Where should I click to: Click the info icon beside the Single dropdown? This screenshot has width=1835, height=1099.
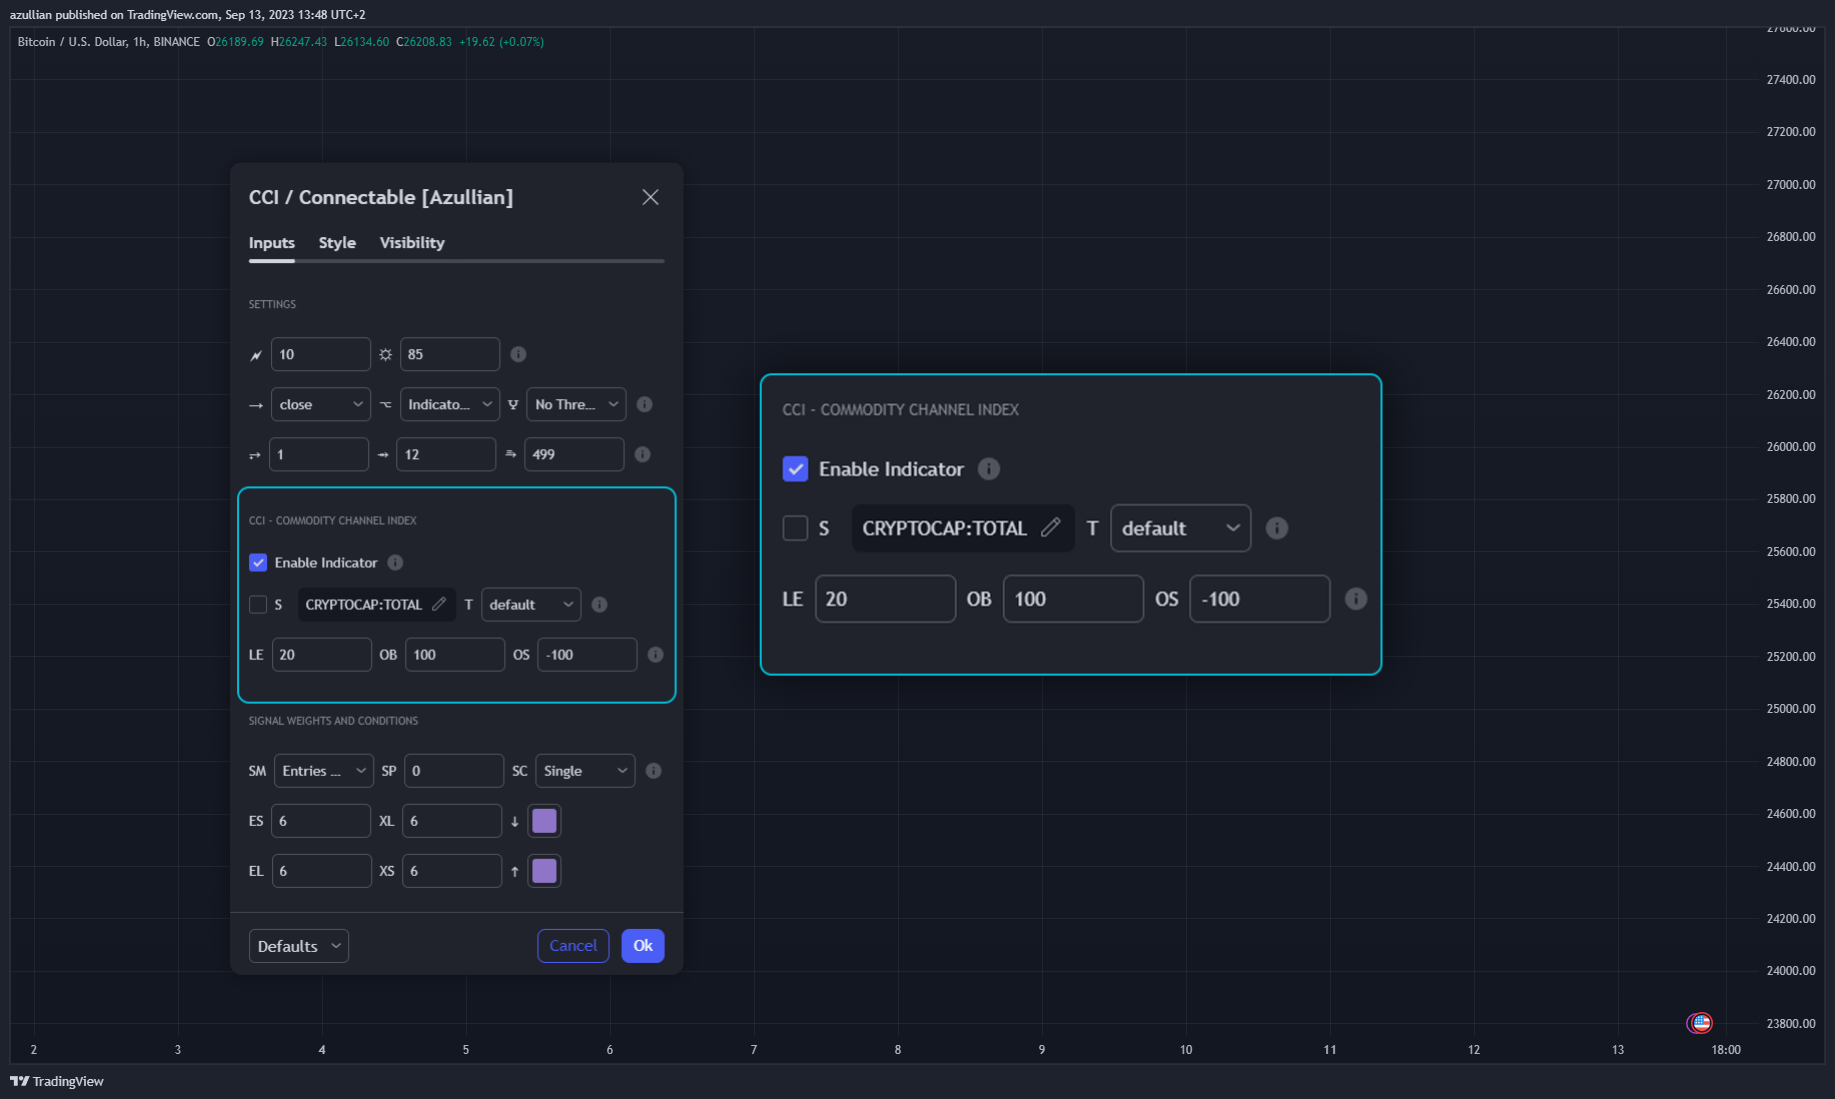[x=653, y=770]
